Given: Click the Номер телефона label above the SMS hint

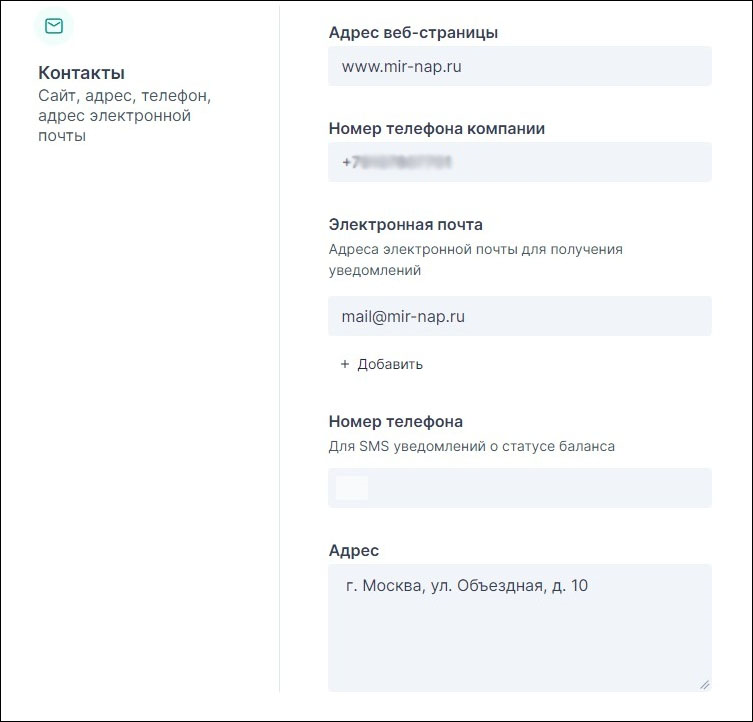Looking at the screenshot, I should (x=395, y=421).
